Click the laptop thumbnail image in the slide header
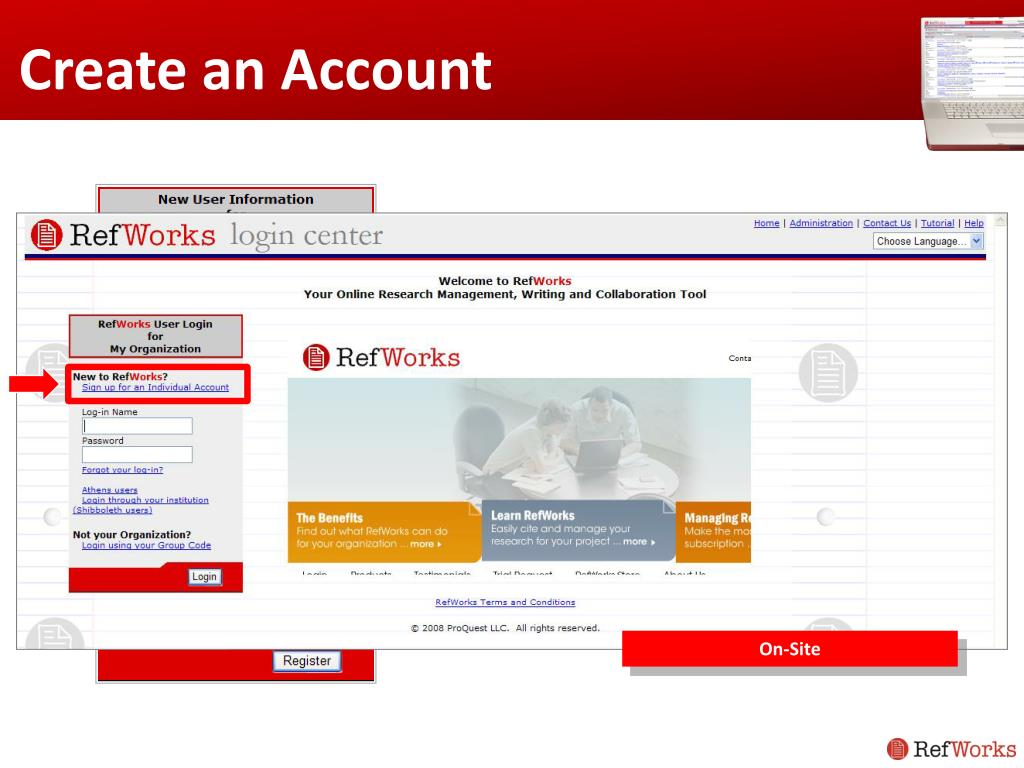This screenshot has width=1024, height=768. [x=972, y=84]
